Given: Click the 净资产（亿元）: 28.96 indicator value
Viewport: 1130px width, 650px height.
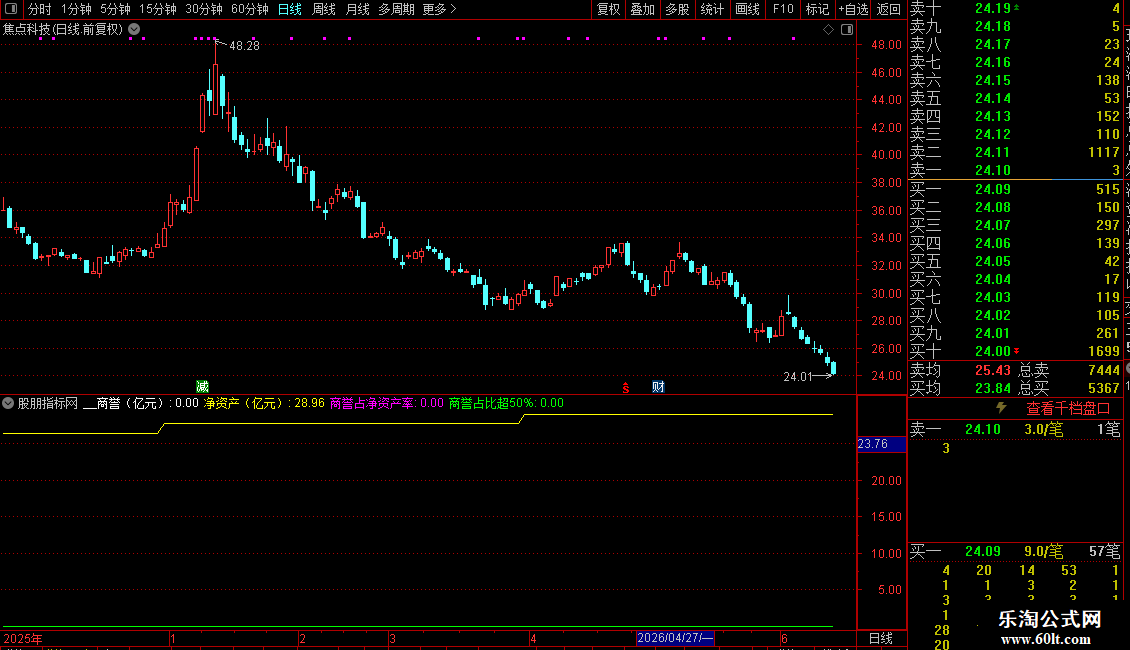Looking at the screenshot, I should click(264, 403).
